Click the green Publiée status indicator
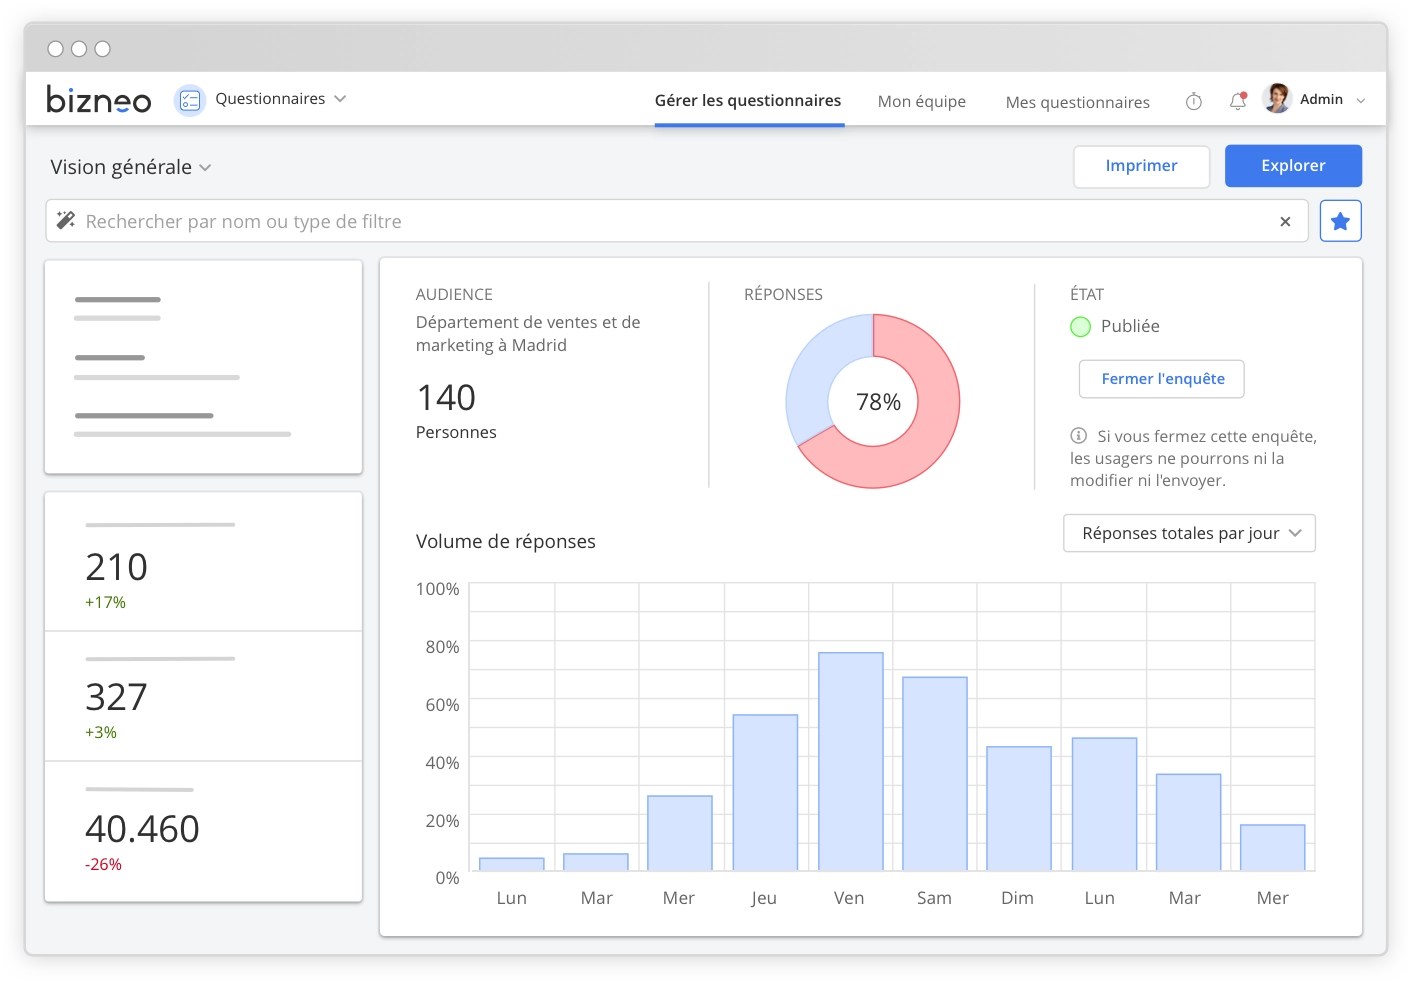 point(1080,327)
